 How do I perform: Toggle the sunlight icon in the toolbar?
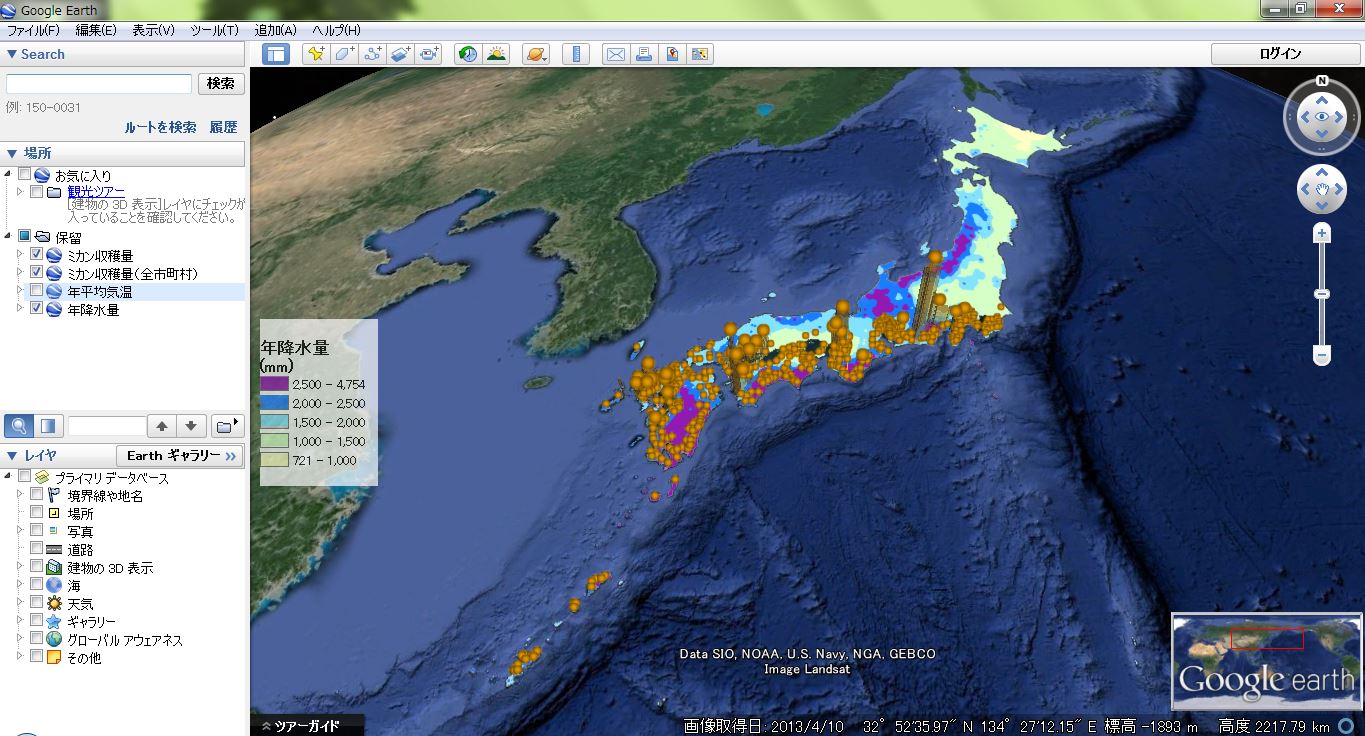[496, 54]
